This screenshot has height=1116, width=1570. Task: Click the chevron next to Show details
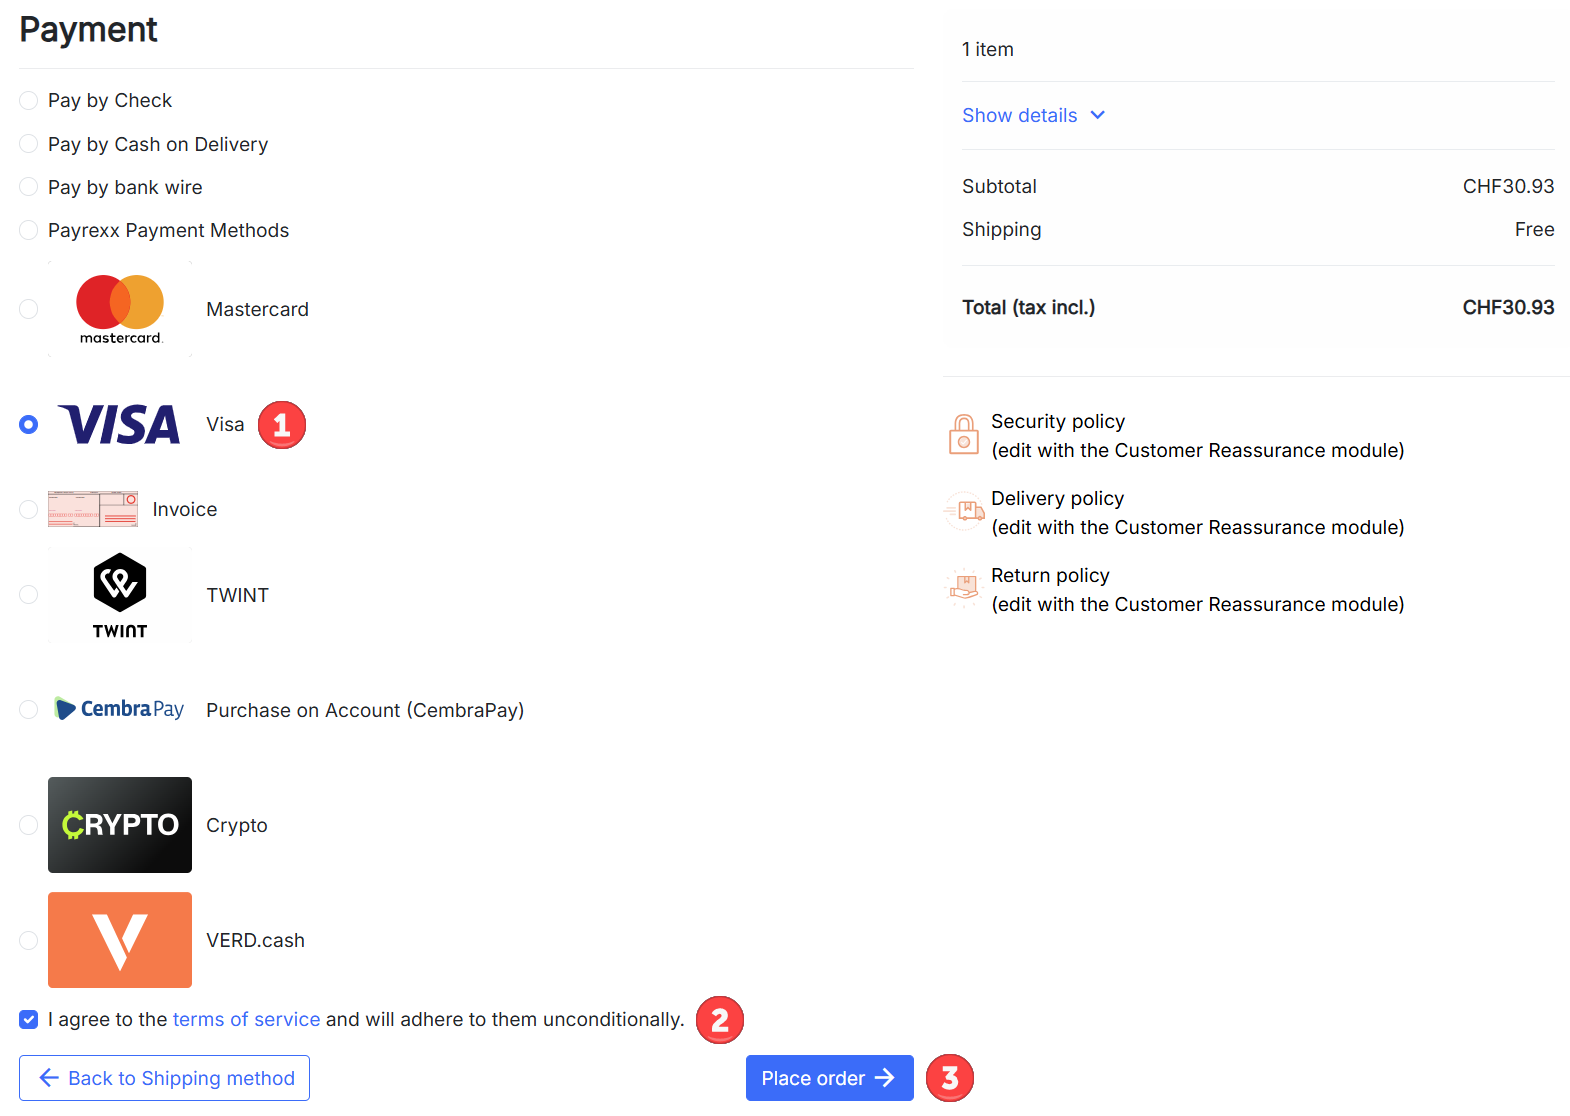[x=1098, y=115]
